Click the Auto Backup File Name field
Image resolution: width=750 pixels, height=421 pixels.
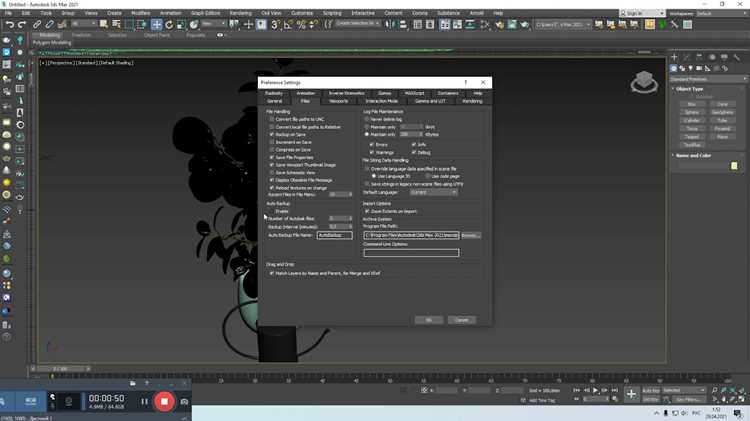334,235
